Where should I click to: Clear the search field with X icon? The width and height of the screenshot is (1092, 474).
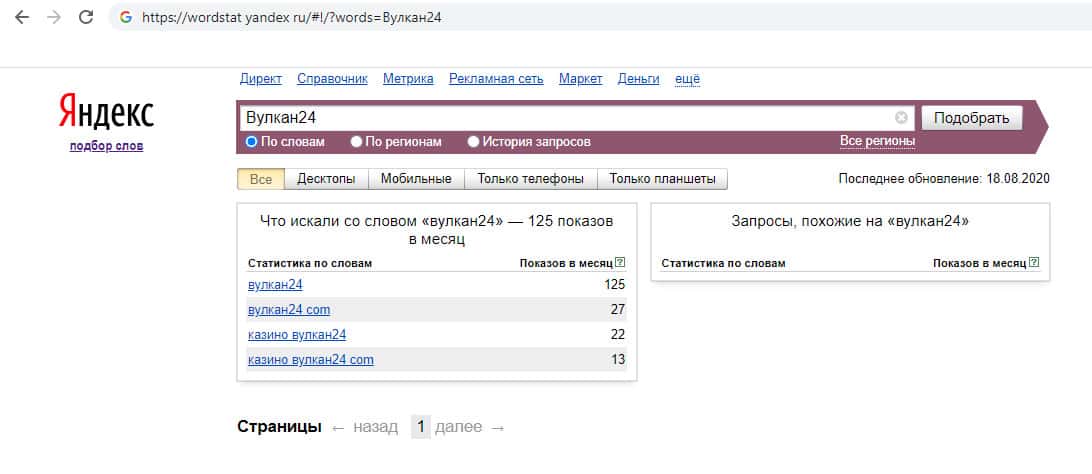tap(901, 118)
